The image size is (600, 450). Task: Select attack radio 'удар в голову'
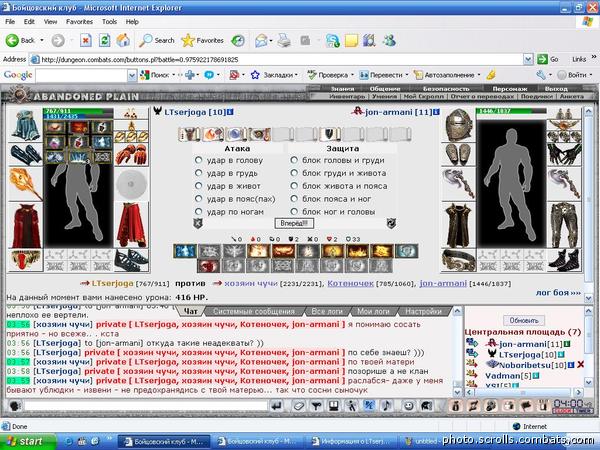[x=198, y=160]
